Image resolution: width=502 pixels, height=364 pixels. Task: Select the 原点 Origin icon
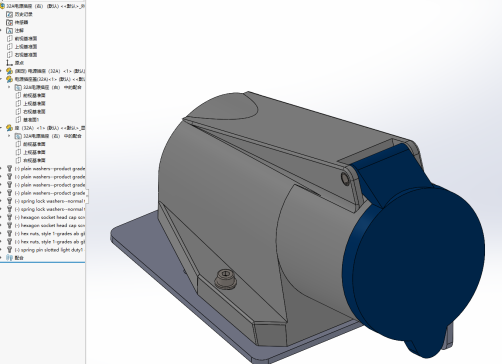(x=10, y=63)
